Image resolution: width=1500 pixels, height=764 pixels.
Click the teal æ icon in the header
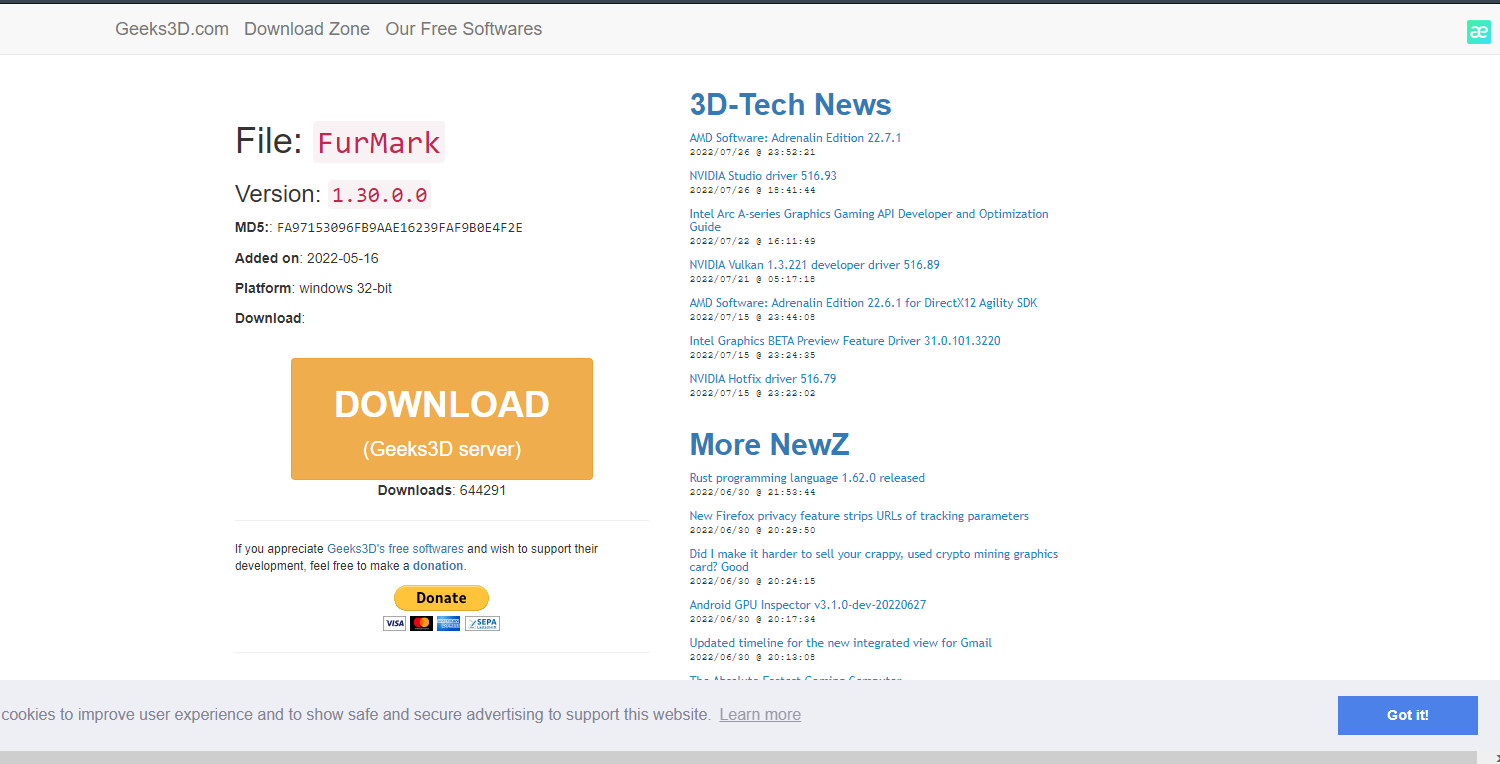(1478, 32)
